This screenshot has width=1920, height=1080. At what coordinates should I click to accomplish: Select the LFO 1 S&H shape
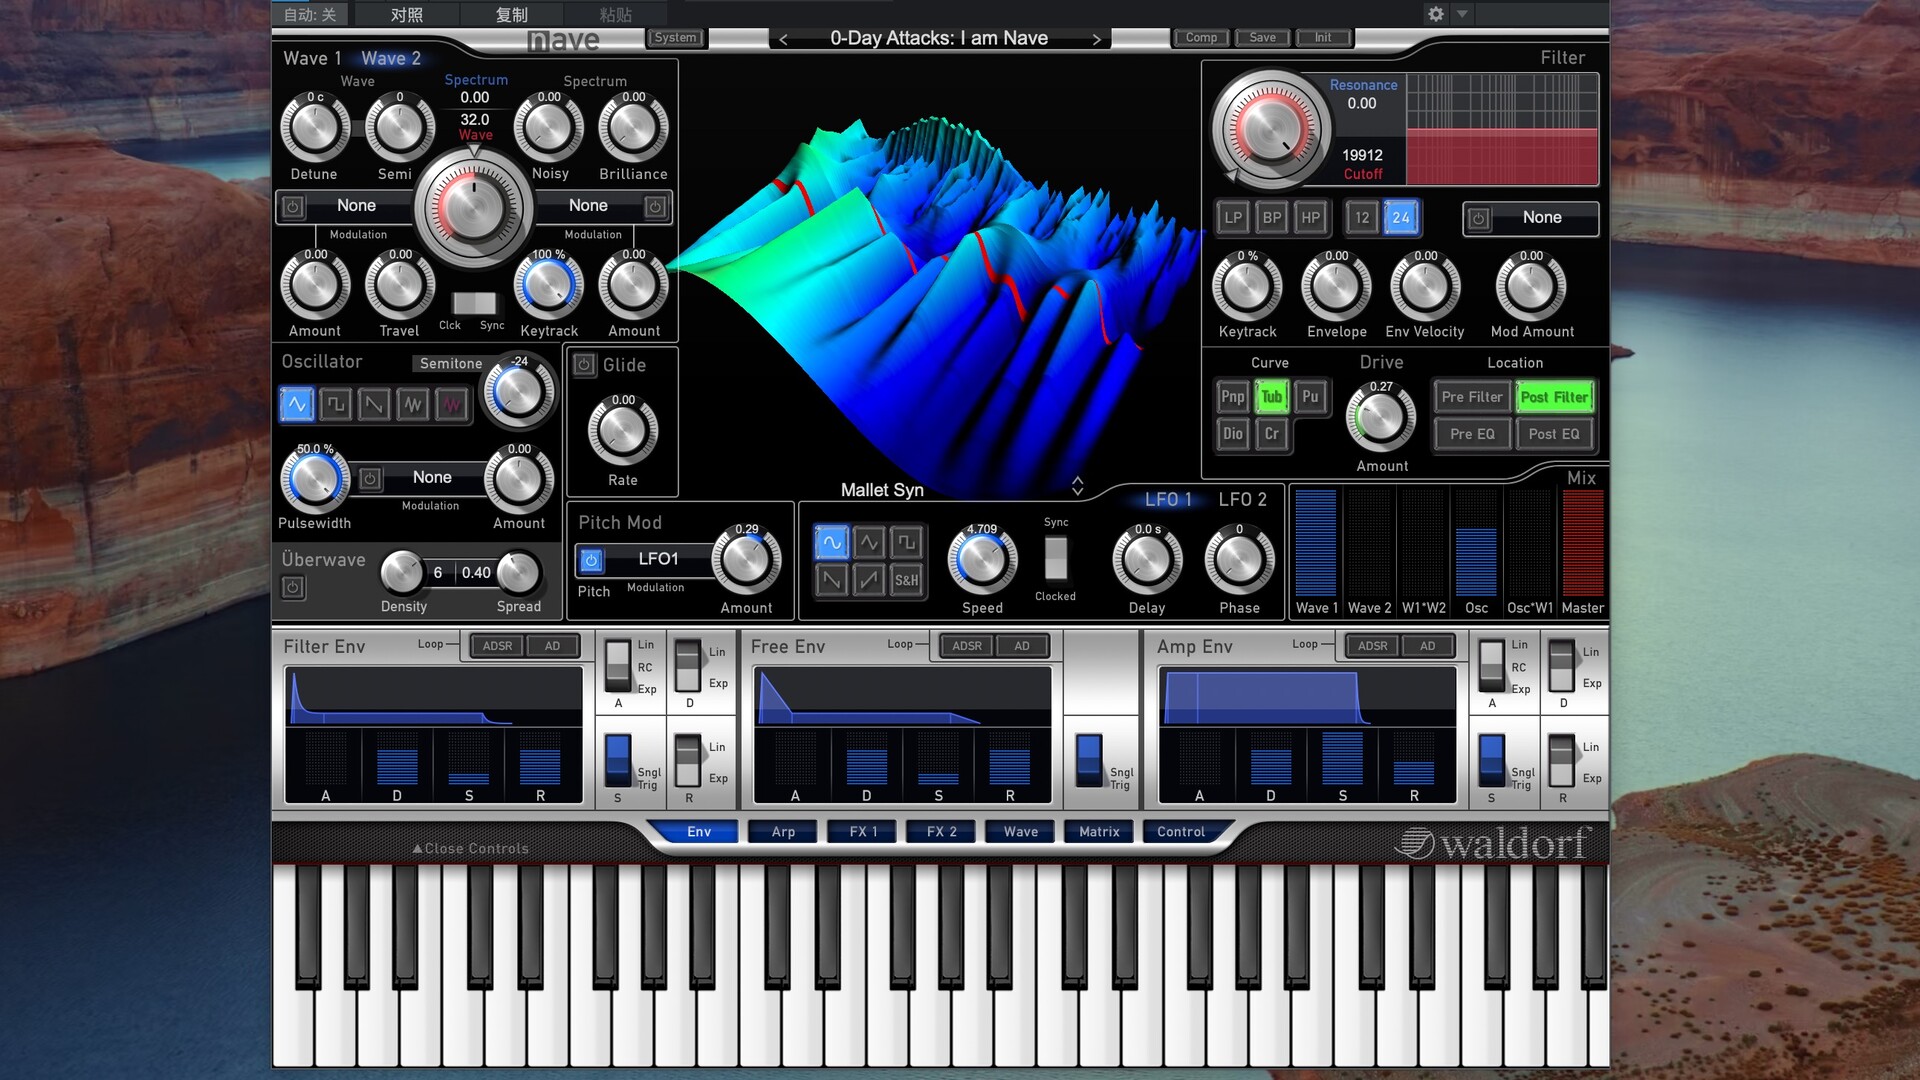(906, 579)
